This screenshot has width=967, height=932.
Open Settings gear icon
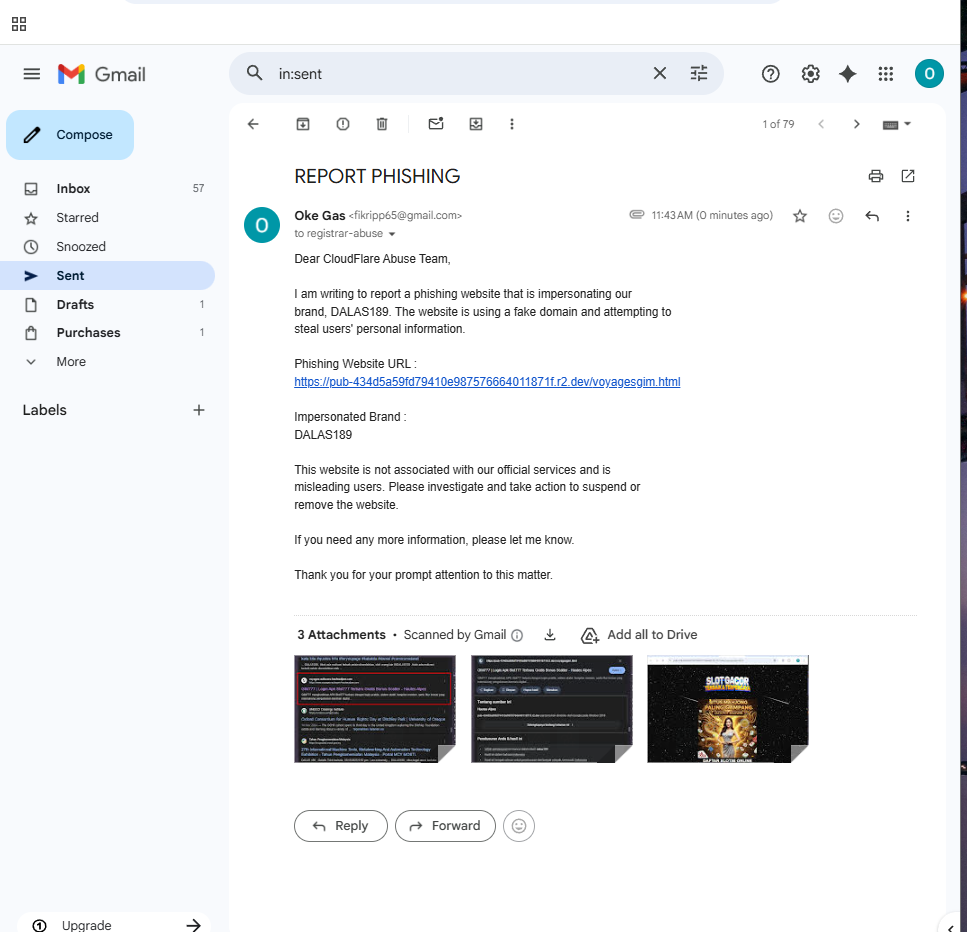pyautogui.click(x=810, y=74)
